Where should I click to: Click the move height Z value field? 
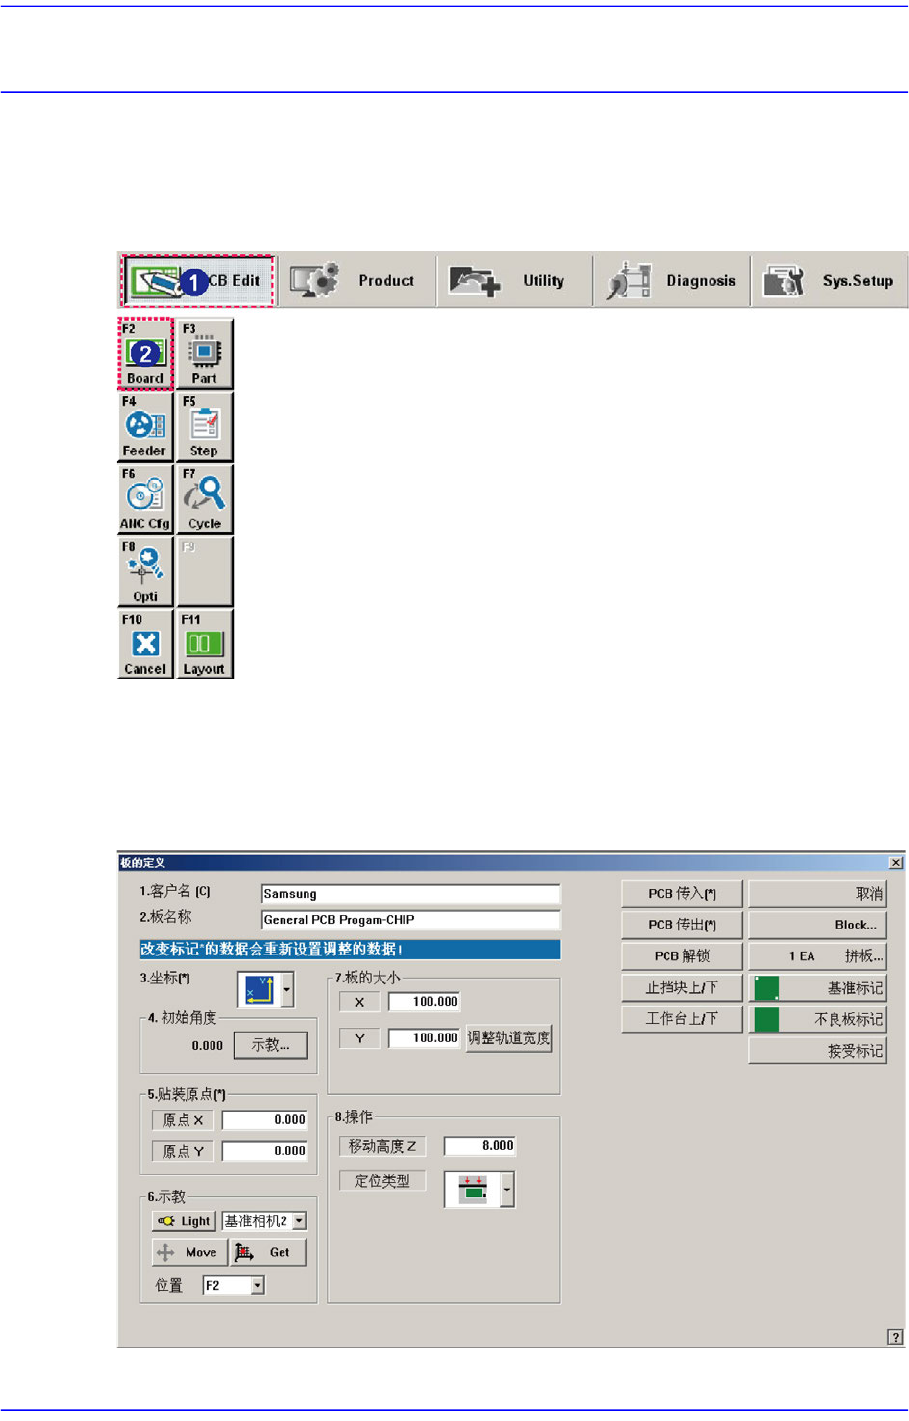(480, 1146)
